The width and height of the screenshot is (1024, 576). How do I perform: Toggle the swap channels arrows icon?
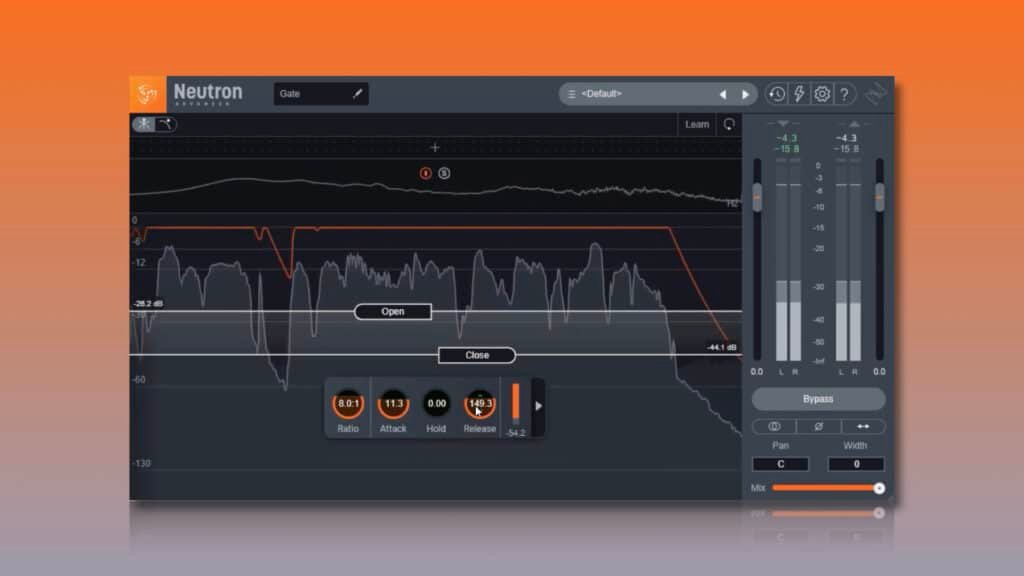pyautogui.click(x=863, y=426)
